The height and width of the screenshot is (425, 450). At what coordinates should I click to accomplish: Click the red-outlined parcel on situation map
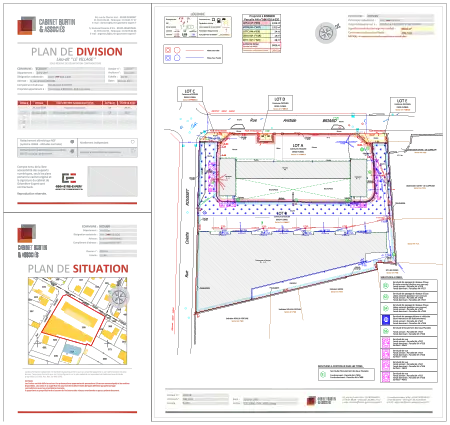coord(73,319)
